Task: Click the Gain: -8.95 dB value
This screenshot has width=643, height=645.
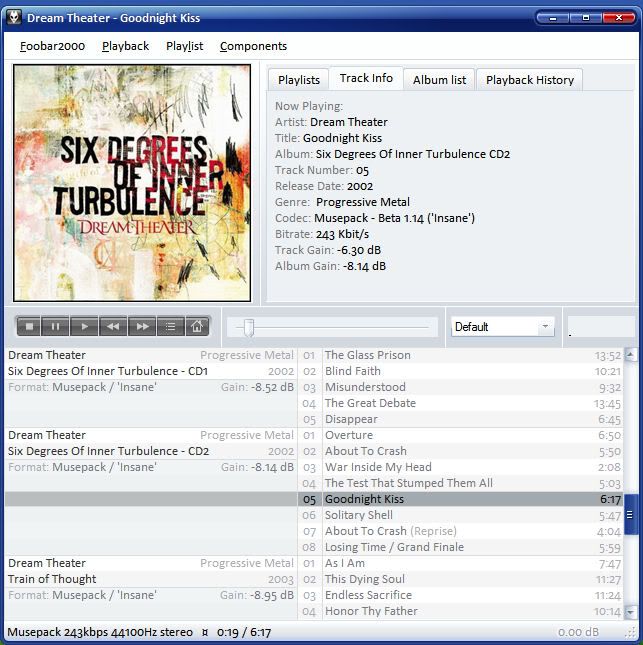Action: [x=257, y=595]
